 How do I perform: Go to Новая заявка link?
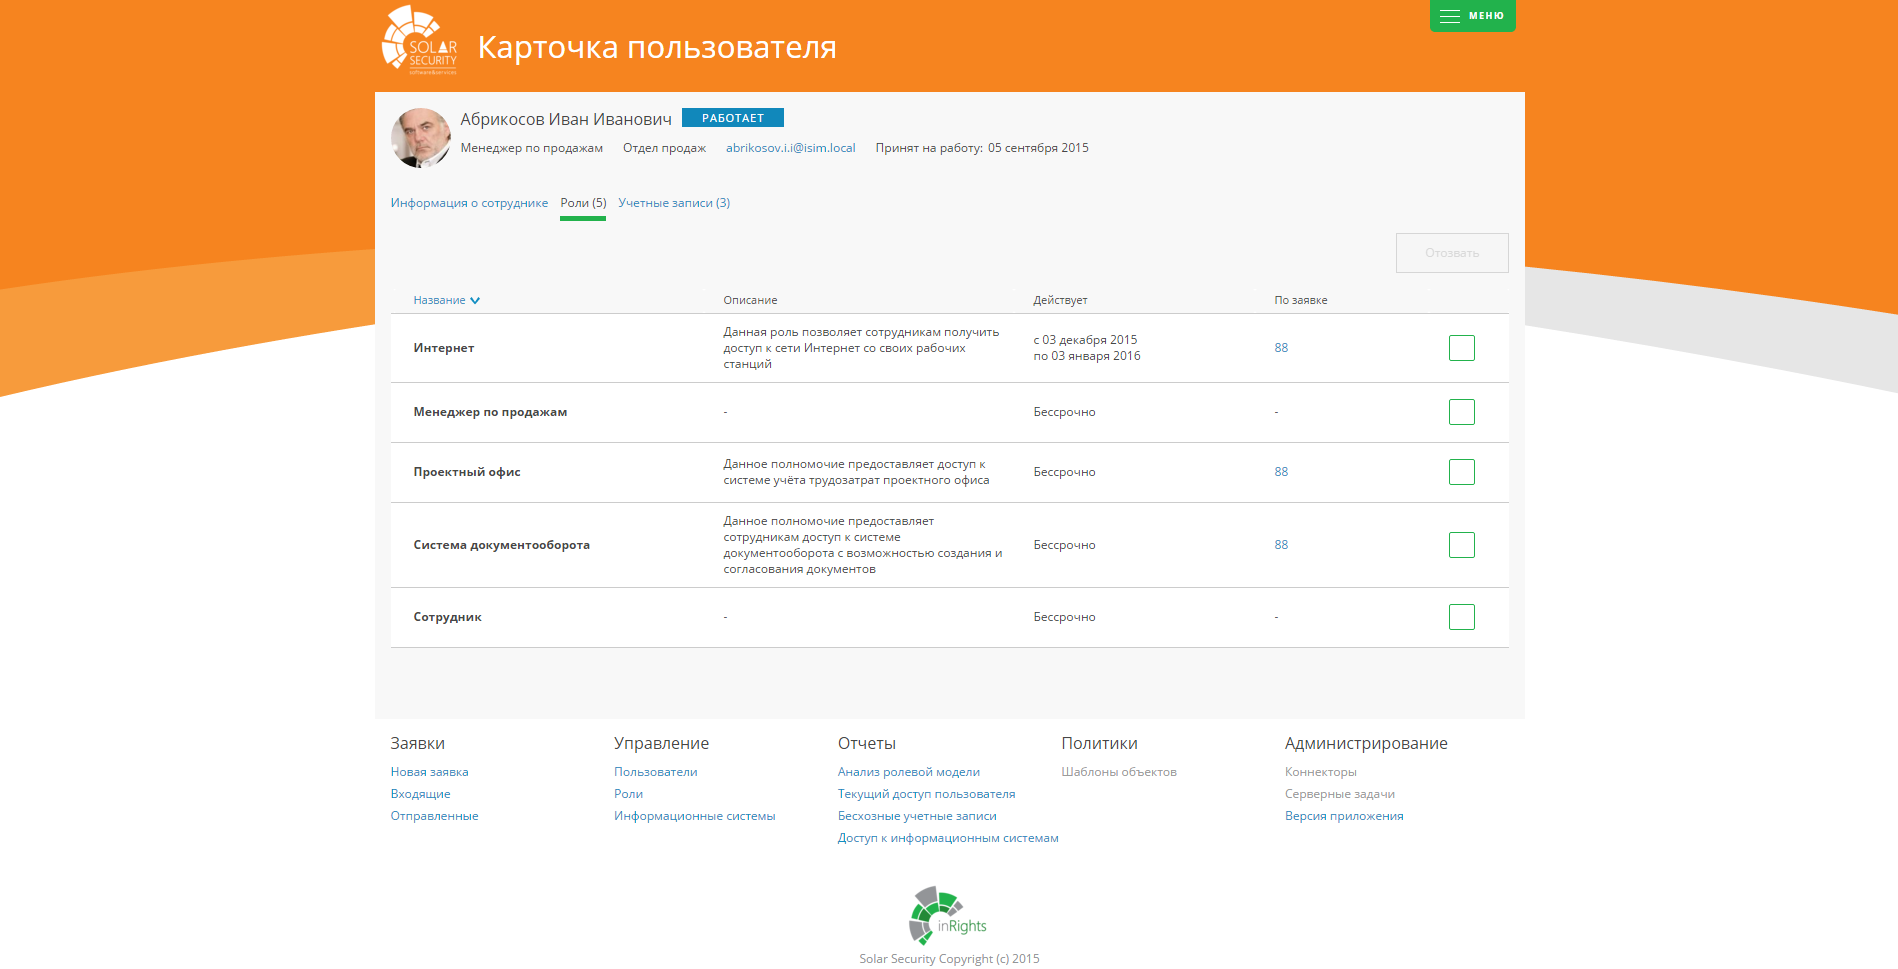[x=429, y=772]
